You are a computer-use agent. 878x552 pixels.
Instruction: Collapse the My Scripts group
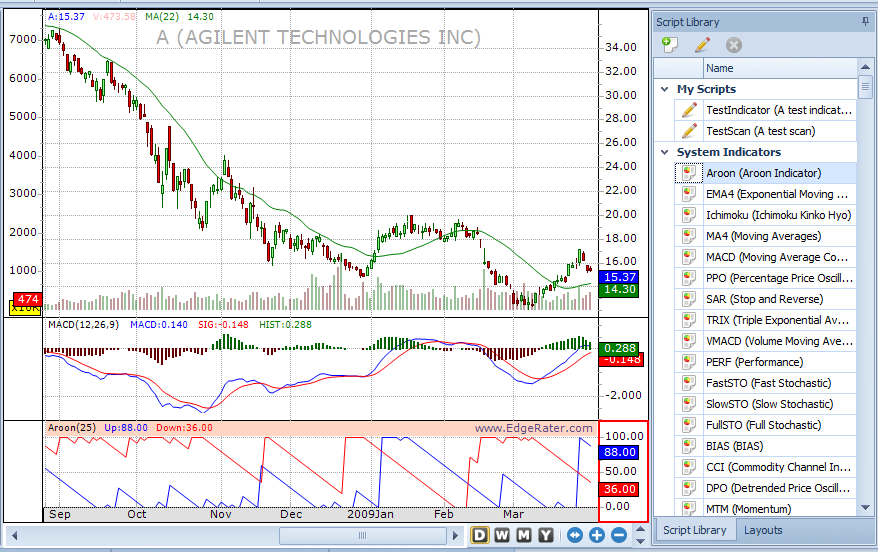[665, 89]
